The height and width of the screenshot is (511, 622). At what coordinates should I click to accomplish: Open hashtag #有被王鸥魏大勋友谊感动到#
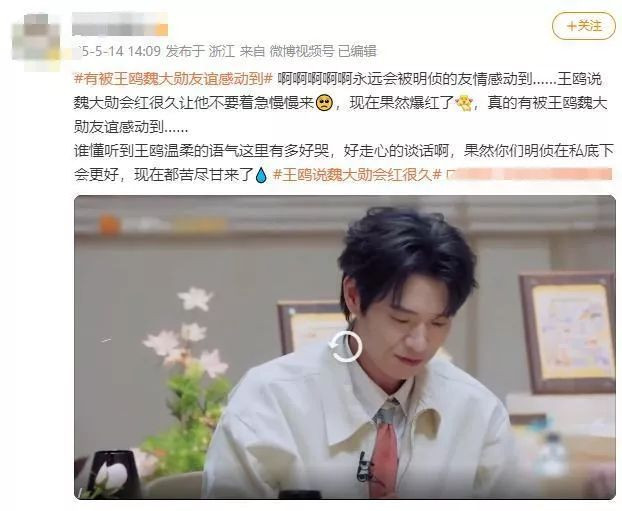coord(173,79)
